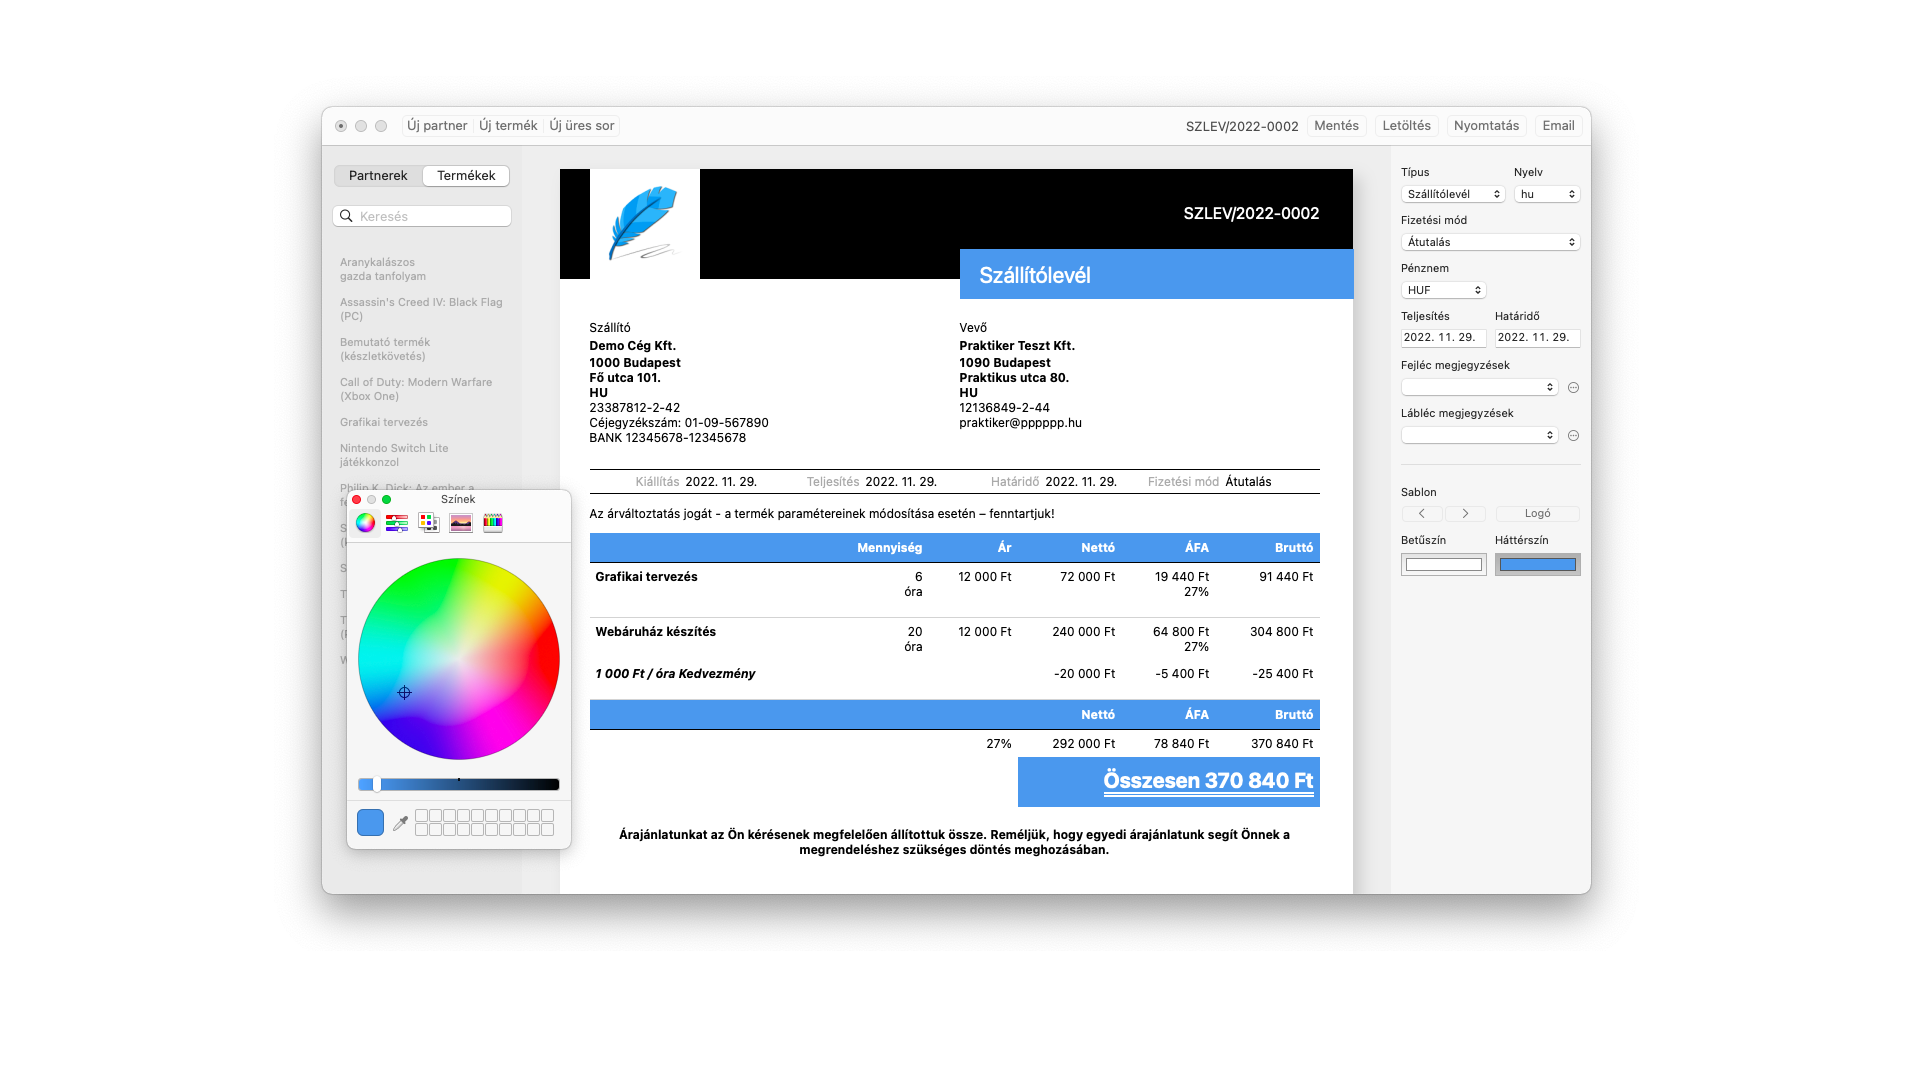Remove the Fejléc megjegyzések entry with minus icon
This screenshot has width=1920, height=1080.
pyautogui.click(x=1573, y=387)
